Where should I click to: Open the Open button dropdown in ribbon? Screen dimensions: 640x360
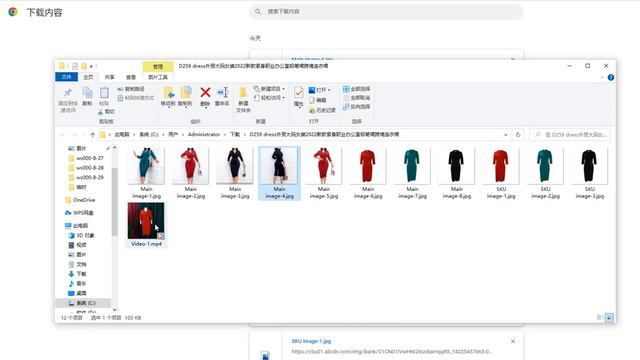point(329,90)
